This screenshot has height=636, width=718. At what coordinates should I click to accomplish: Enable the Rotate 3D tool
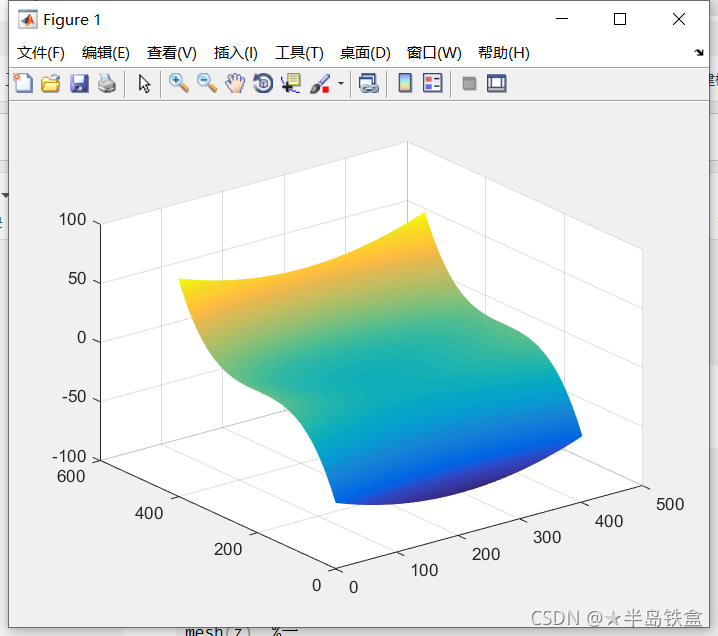263,84
